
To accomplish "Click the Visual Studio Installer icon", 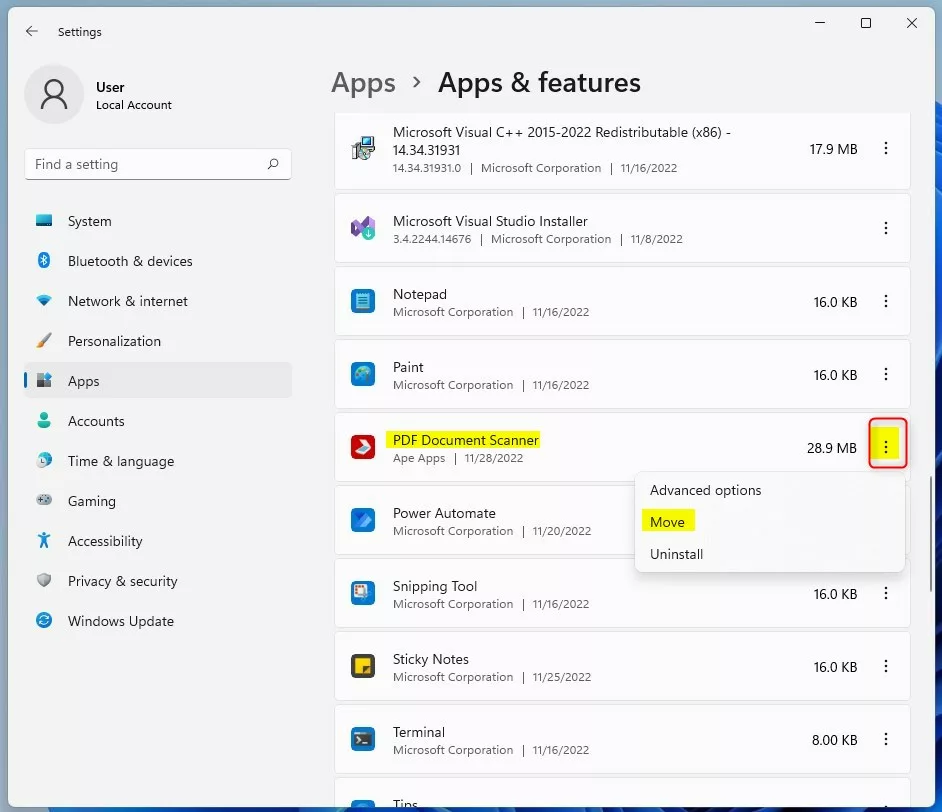I will 363,228.
